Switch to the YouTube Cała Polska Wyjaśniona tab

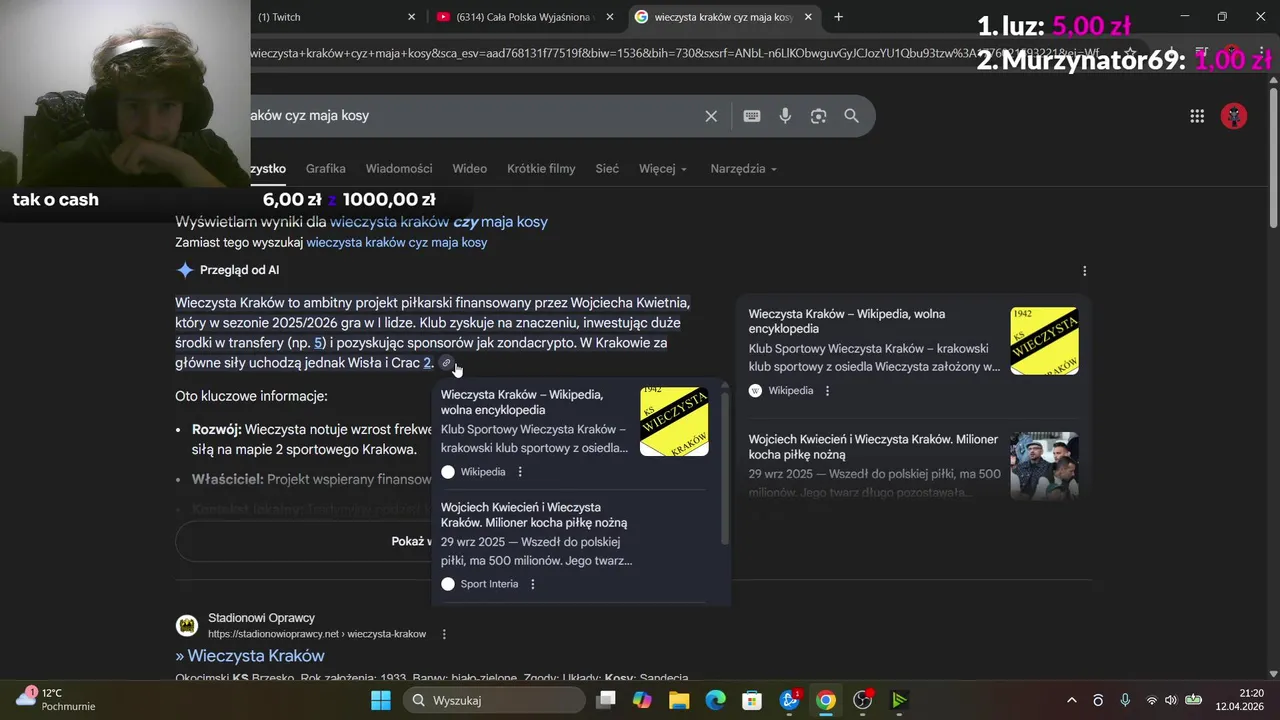click(x=525, y=17)
